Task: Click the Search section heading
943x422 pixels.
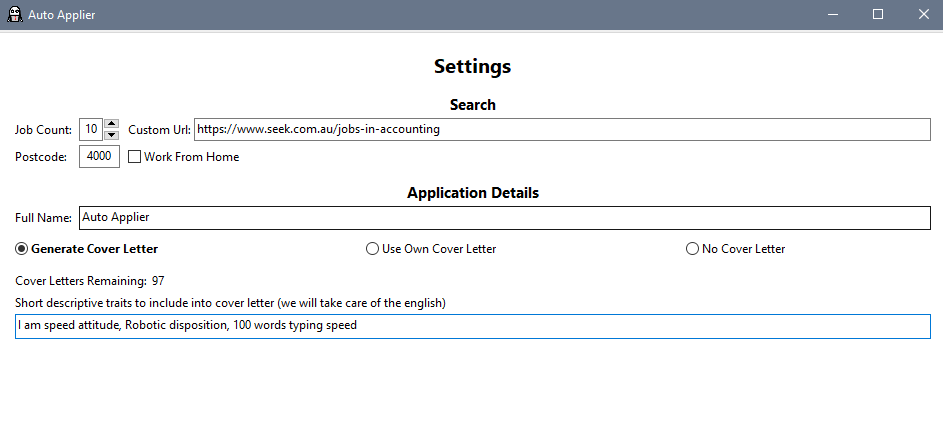Action: coord(473,105)
